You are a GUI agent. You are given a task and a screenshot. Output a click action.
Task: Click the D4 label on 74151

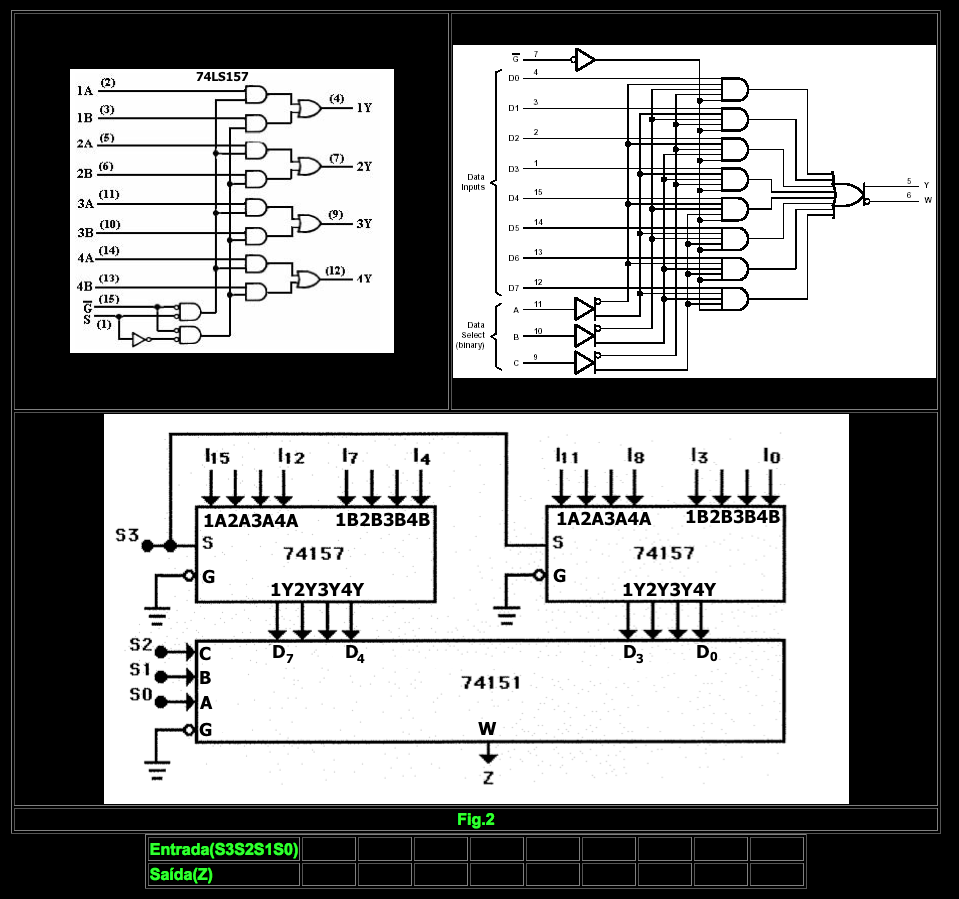click(355, 654)
